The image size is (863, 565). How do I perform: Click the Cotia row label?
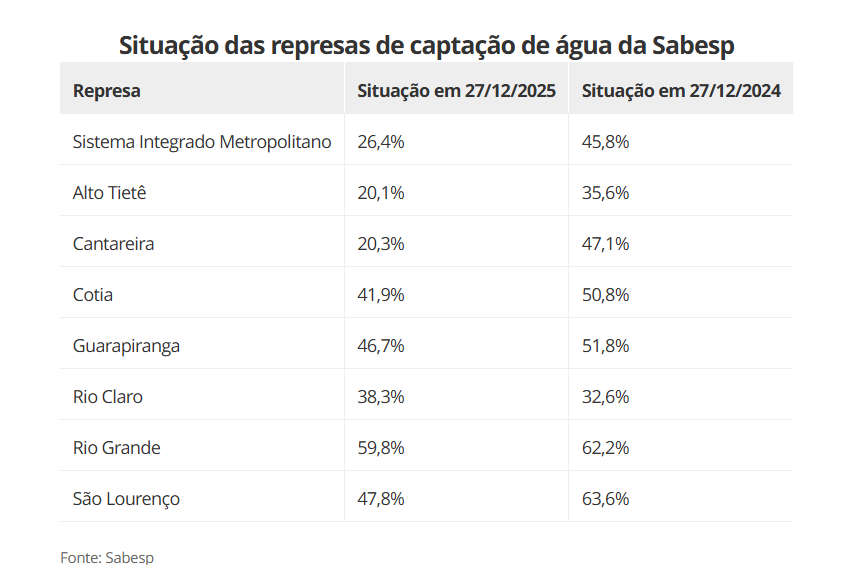point(93,295)
